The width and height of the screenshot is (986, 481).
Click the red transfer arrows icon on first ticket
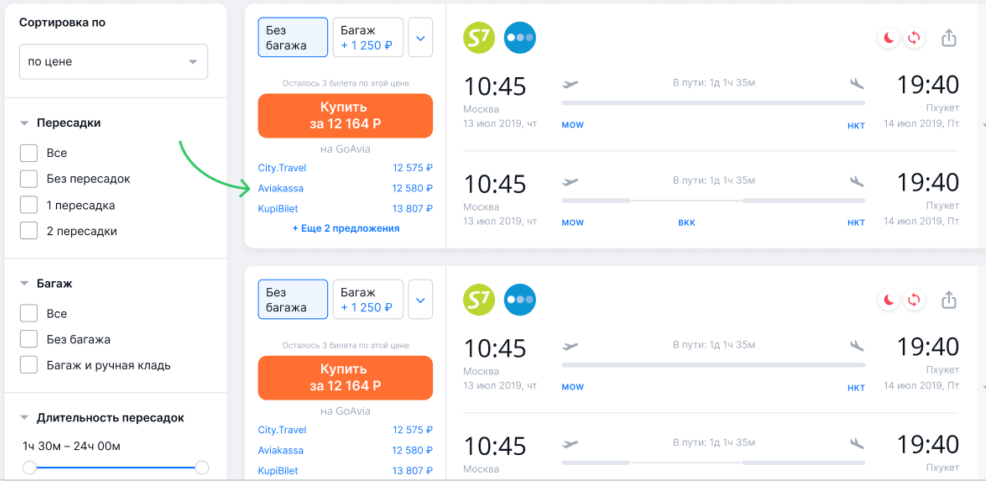[914, 38]
